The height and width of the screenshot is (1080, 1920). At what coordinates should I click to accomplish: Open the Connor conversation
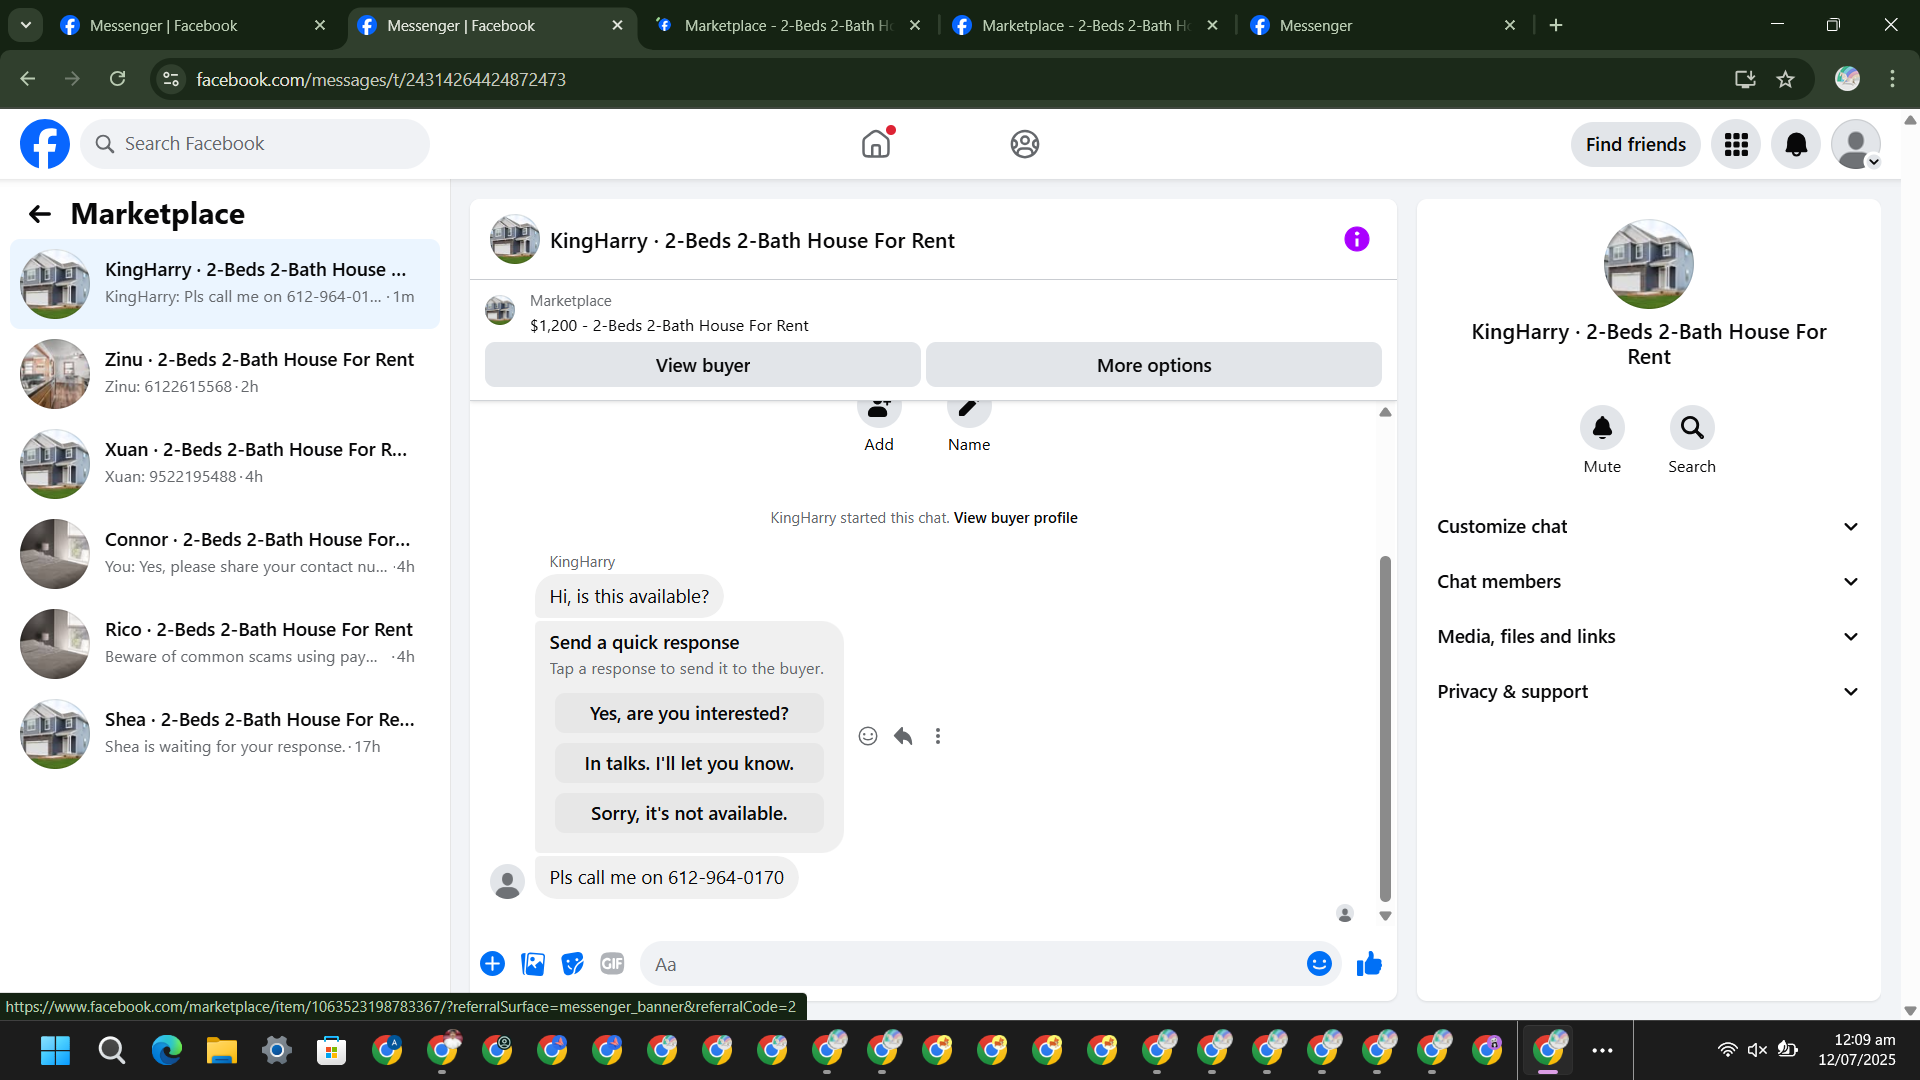pyautogui.click(x=225, y=554)
